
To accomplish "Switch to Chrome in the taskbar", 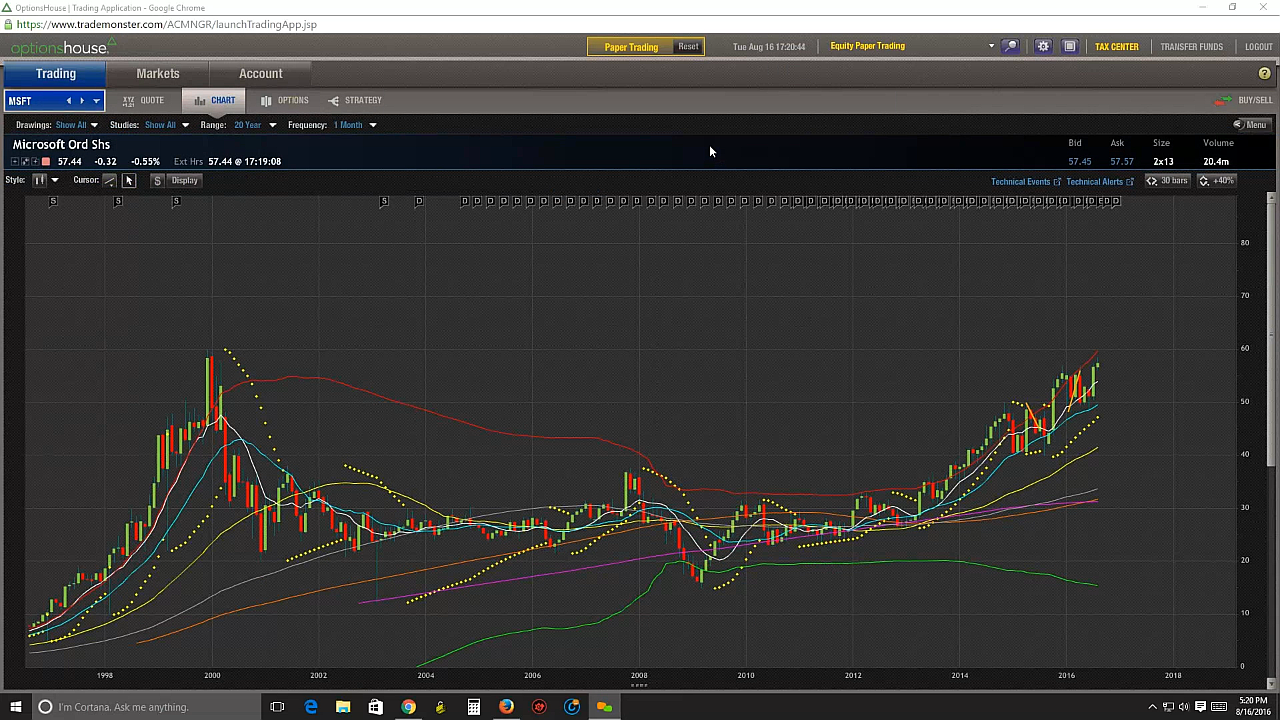I will [x=408, y=707].
